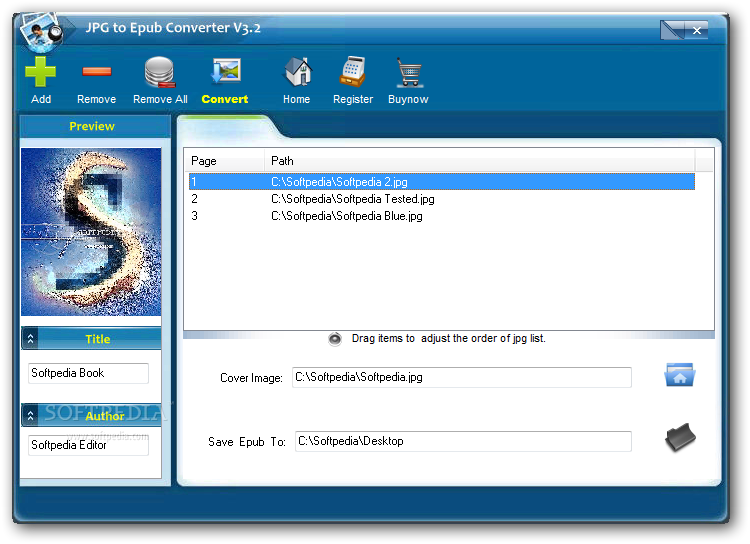Click the Buynow label text

(408, 99)
